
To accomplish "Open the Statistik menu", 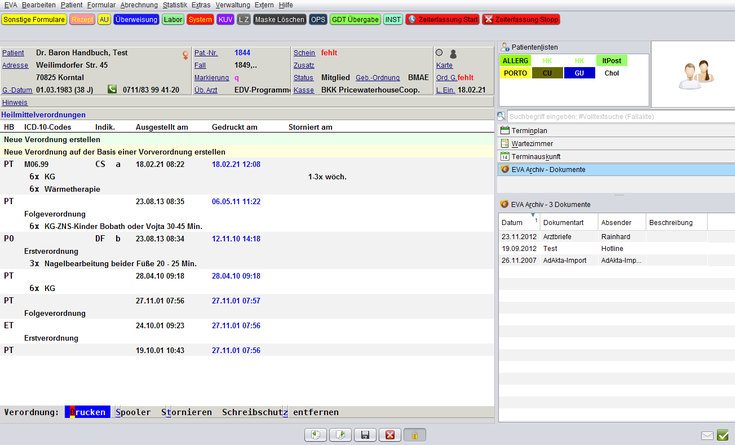I will tap(175, 5).
